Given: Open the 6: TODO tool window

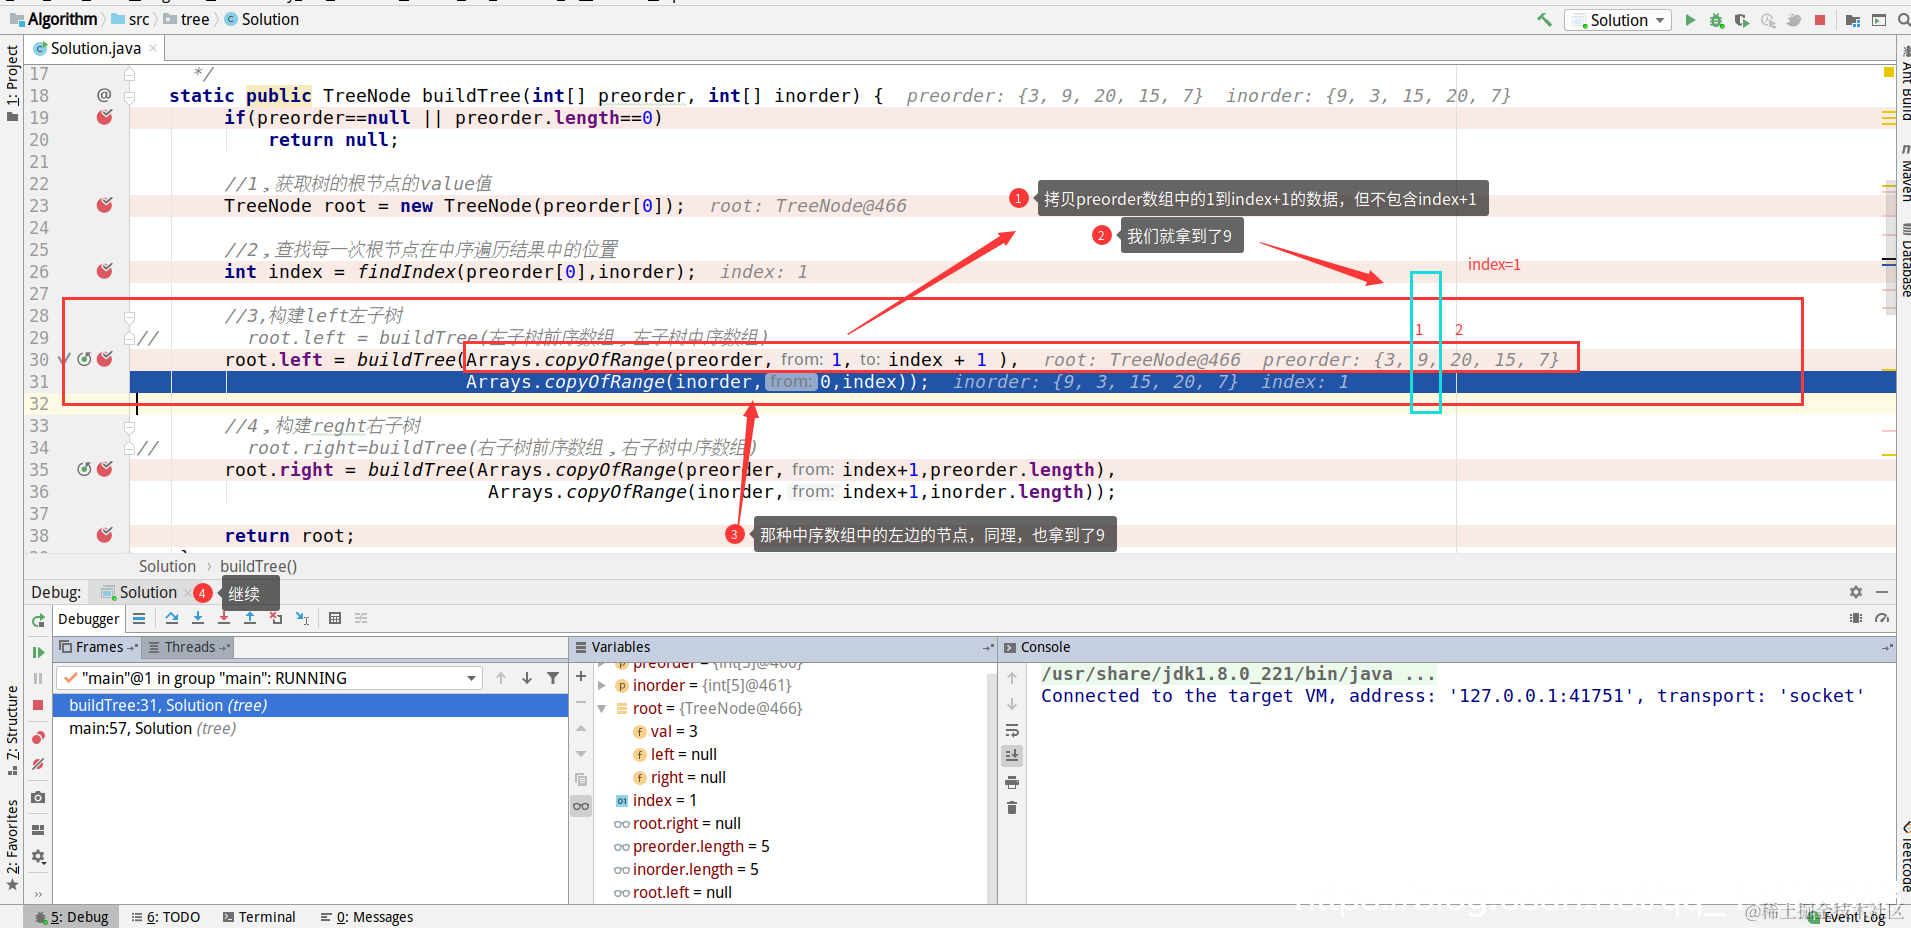Looking at the screenshot, I should 166,917.
